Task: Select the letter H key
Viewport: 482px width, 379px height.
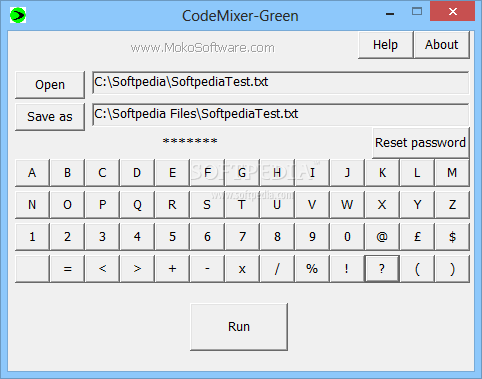Action: (x=277, y=173)
